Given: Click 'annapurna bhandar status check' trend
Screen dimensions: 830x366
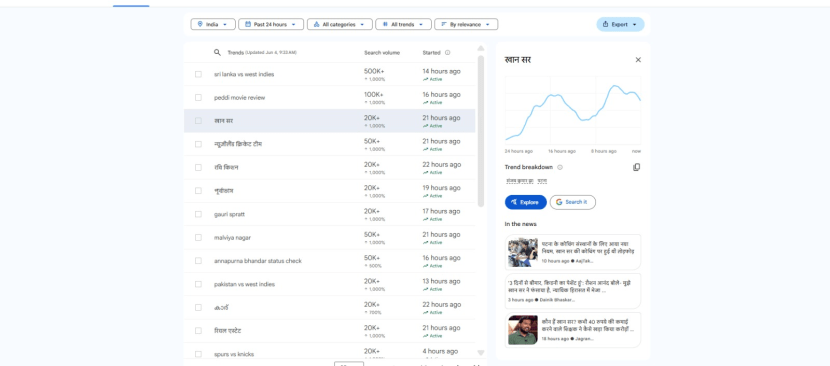Looking at the screenshot, I should click(x=258, y=261).
